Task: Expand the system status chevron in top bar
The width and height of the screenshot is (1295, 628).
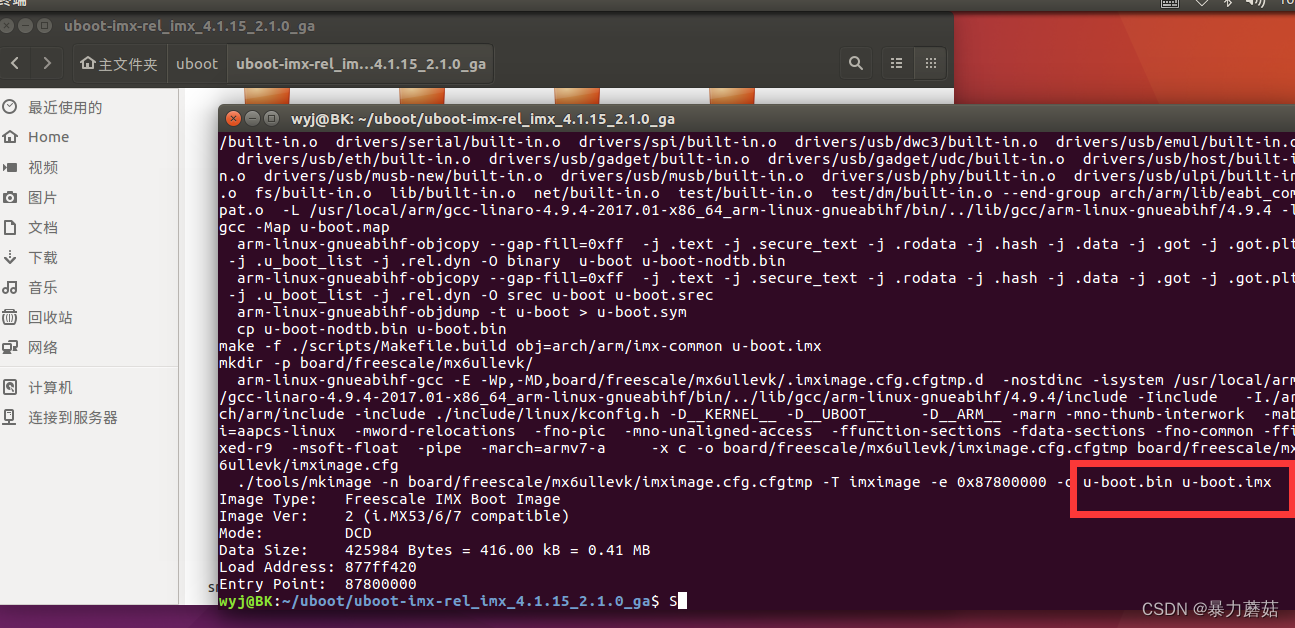Action: tap(1203, 5)
